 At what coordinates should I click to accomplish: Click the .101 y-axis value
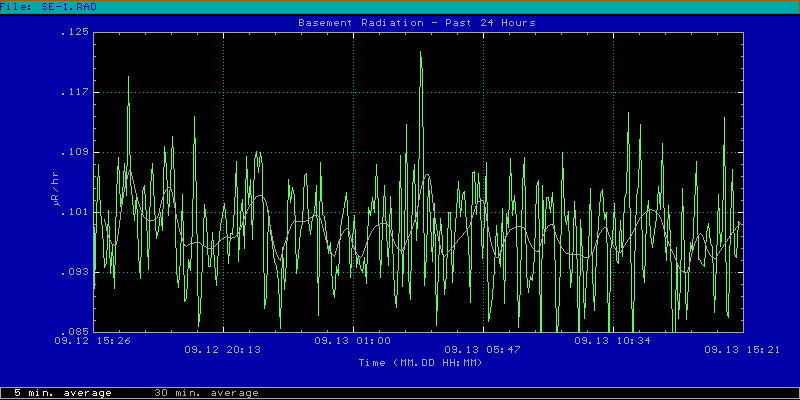[74, 212]
